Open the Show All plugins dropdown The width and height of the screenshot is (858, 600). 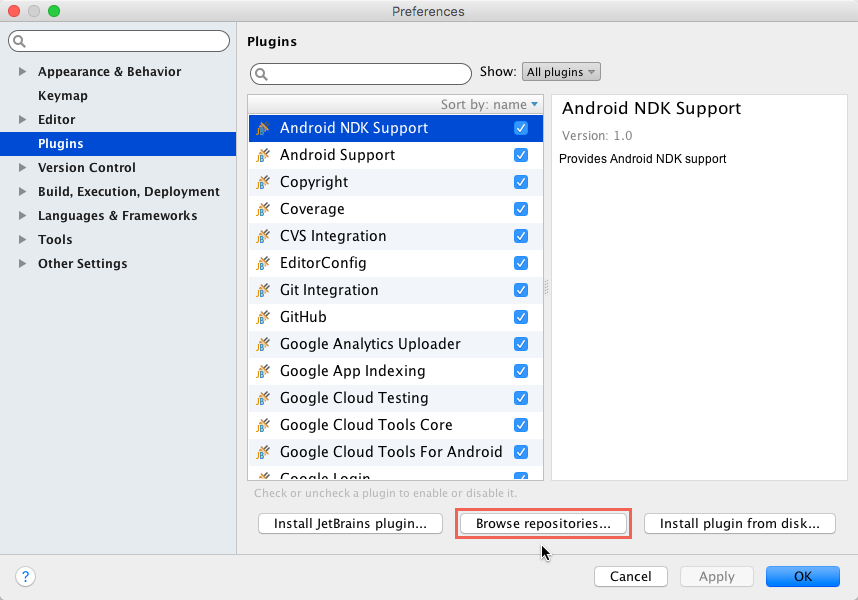(561, 72)
